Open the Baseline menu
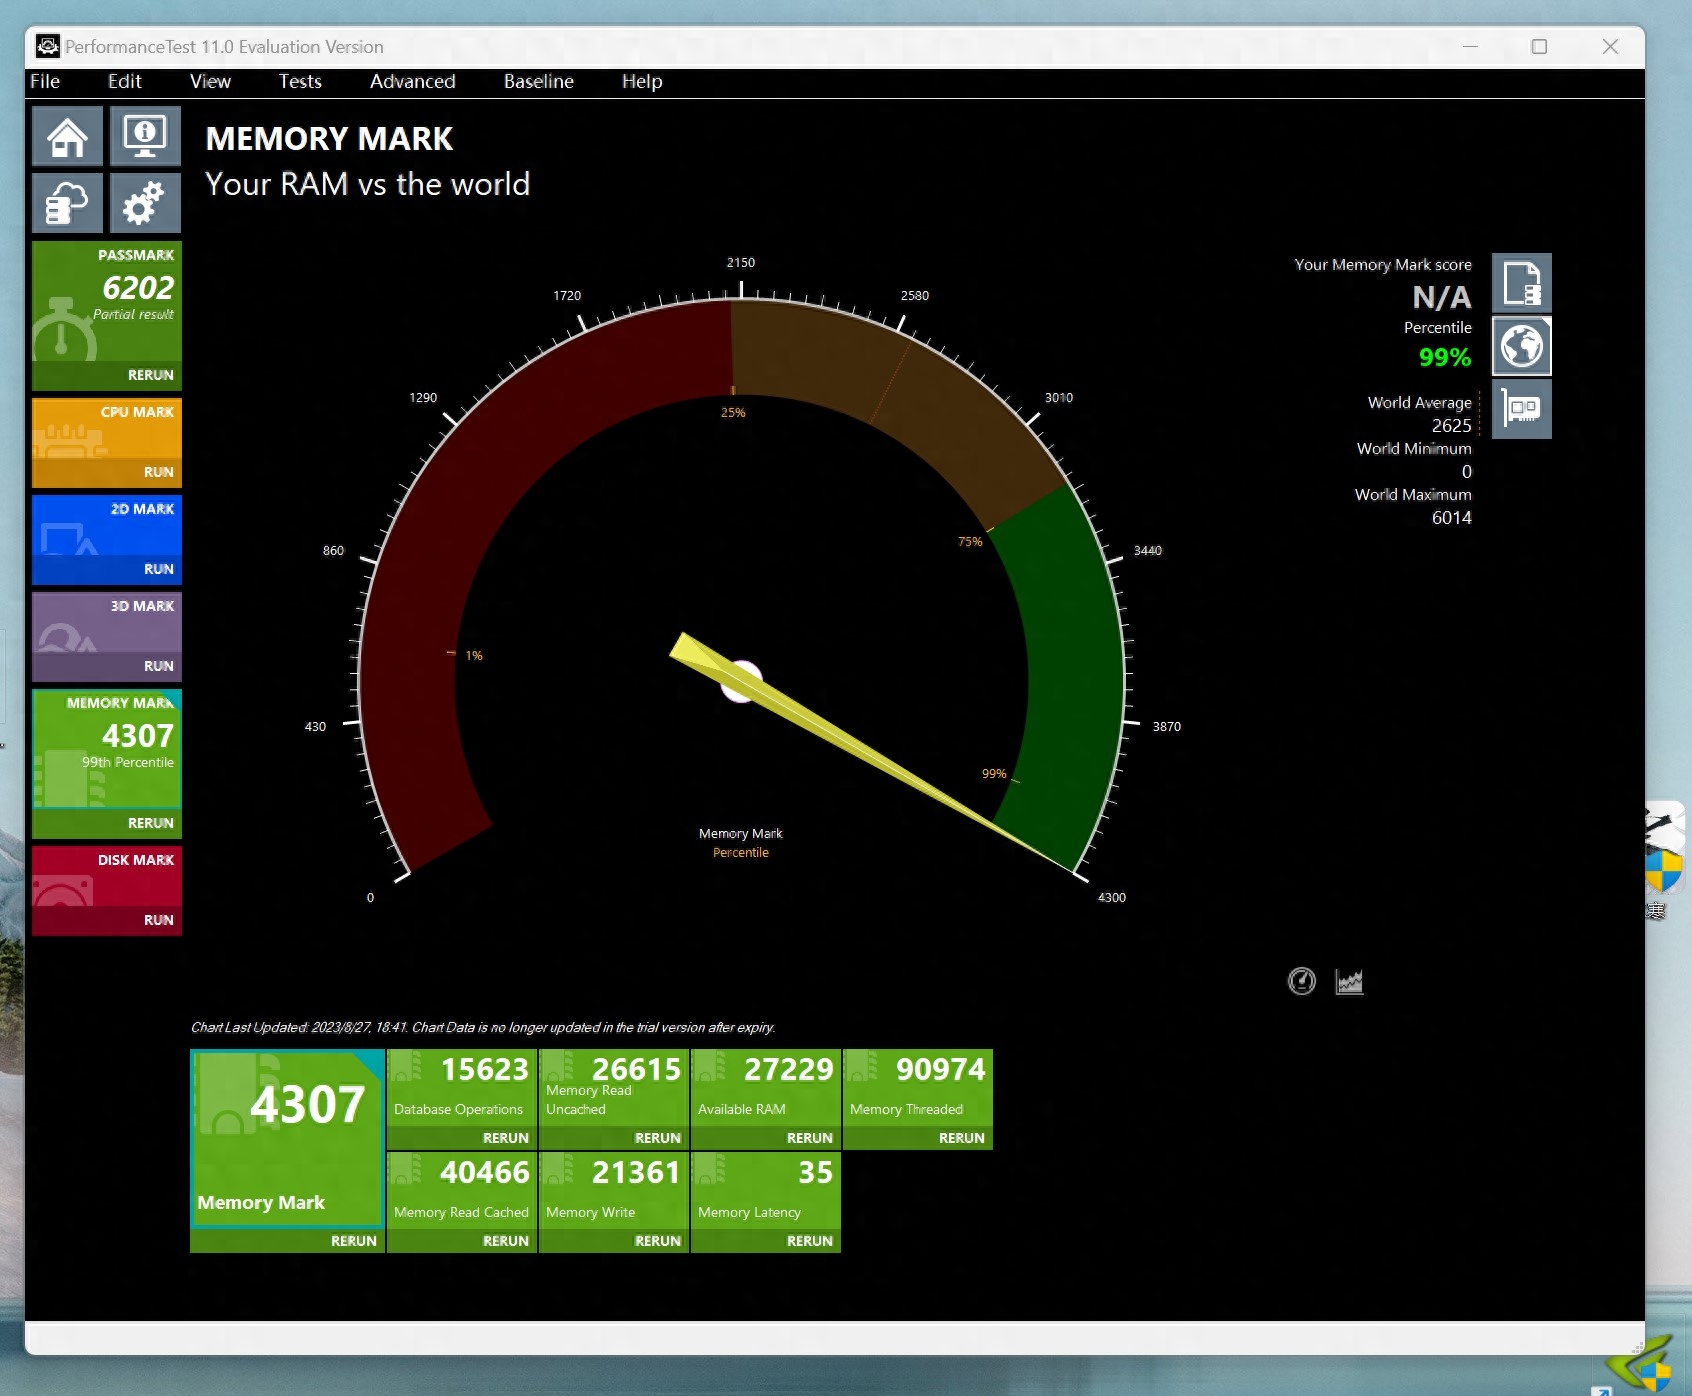 coord(538,82)
